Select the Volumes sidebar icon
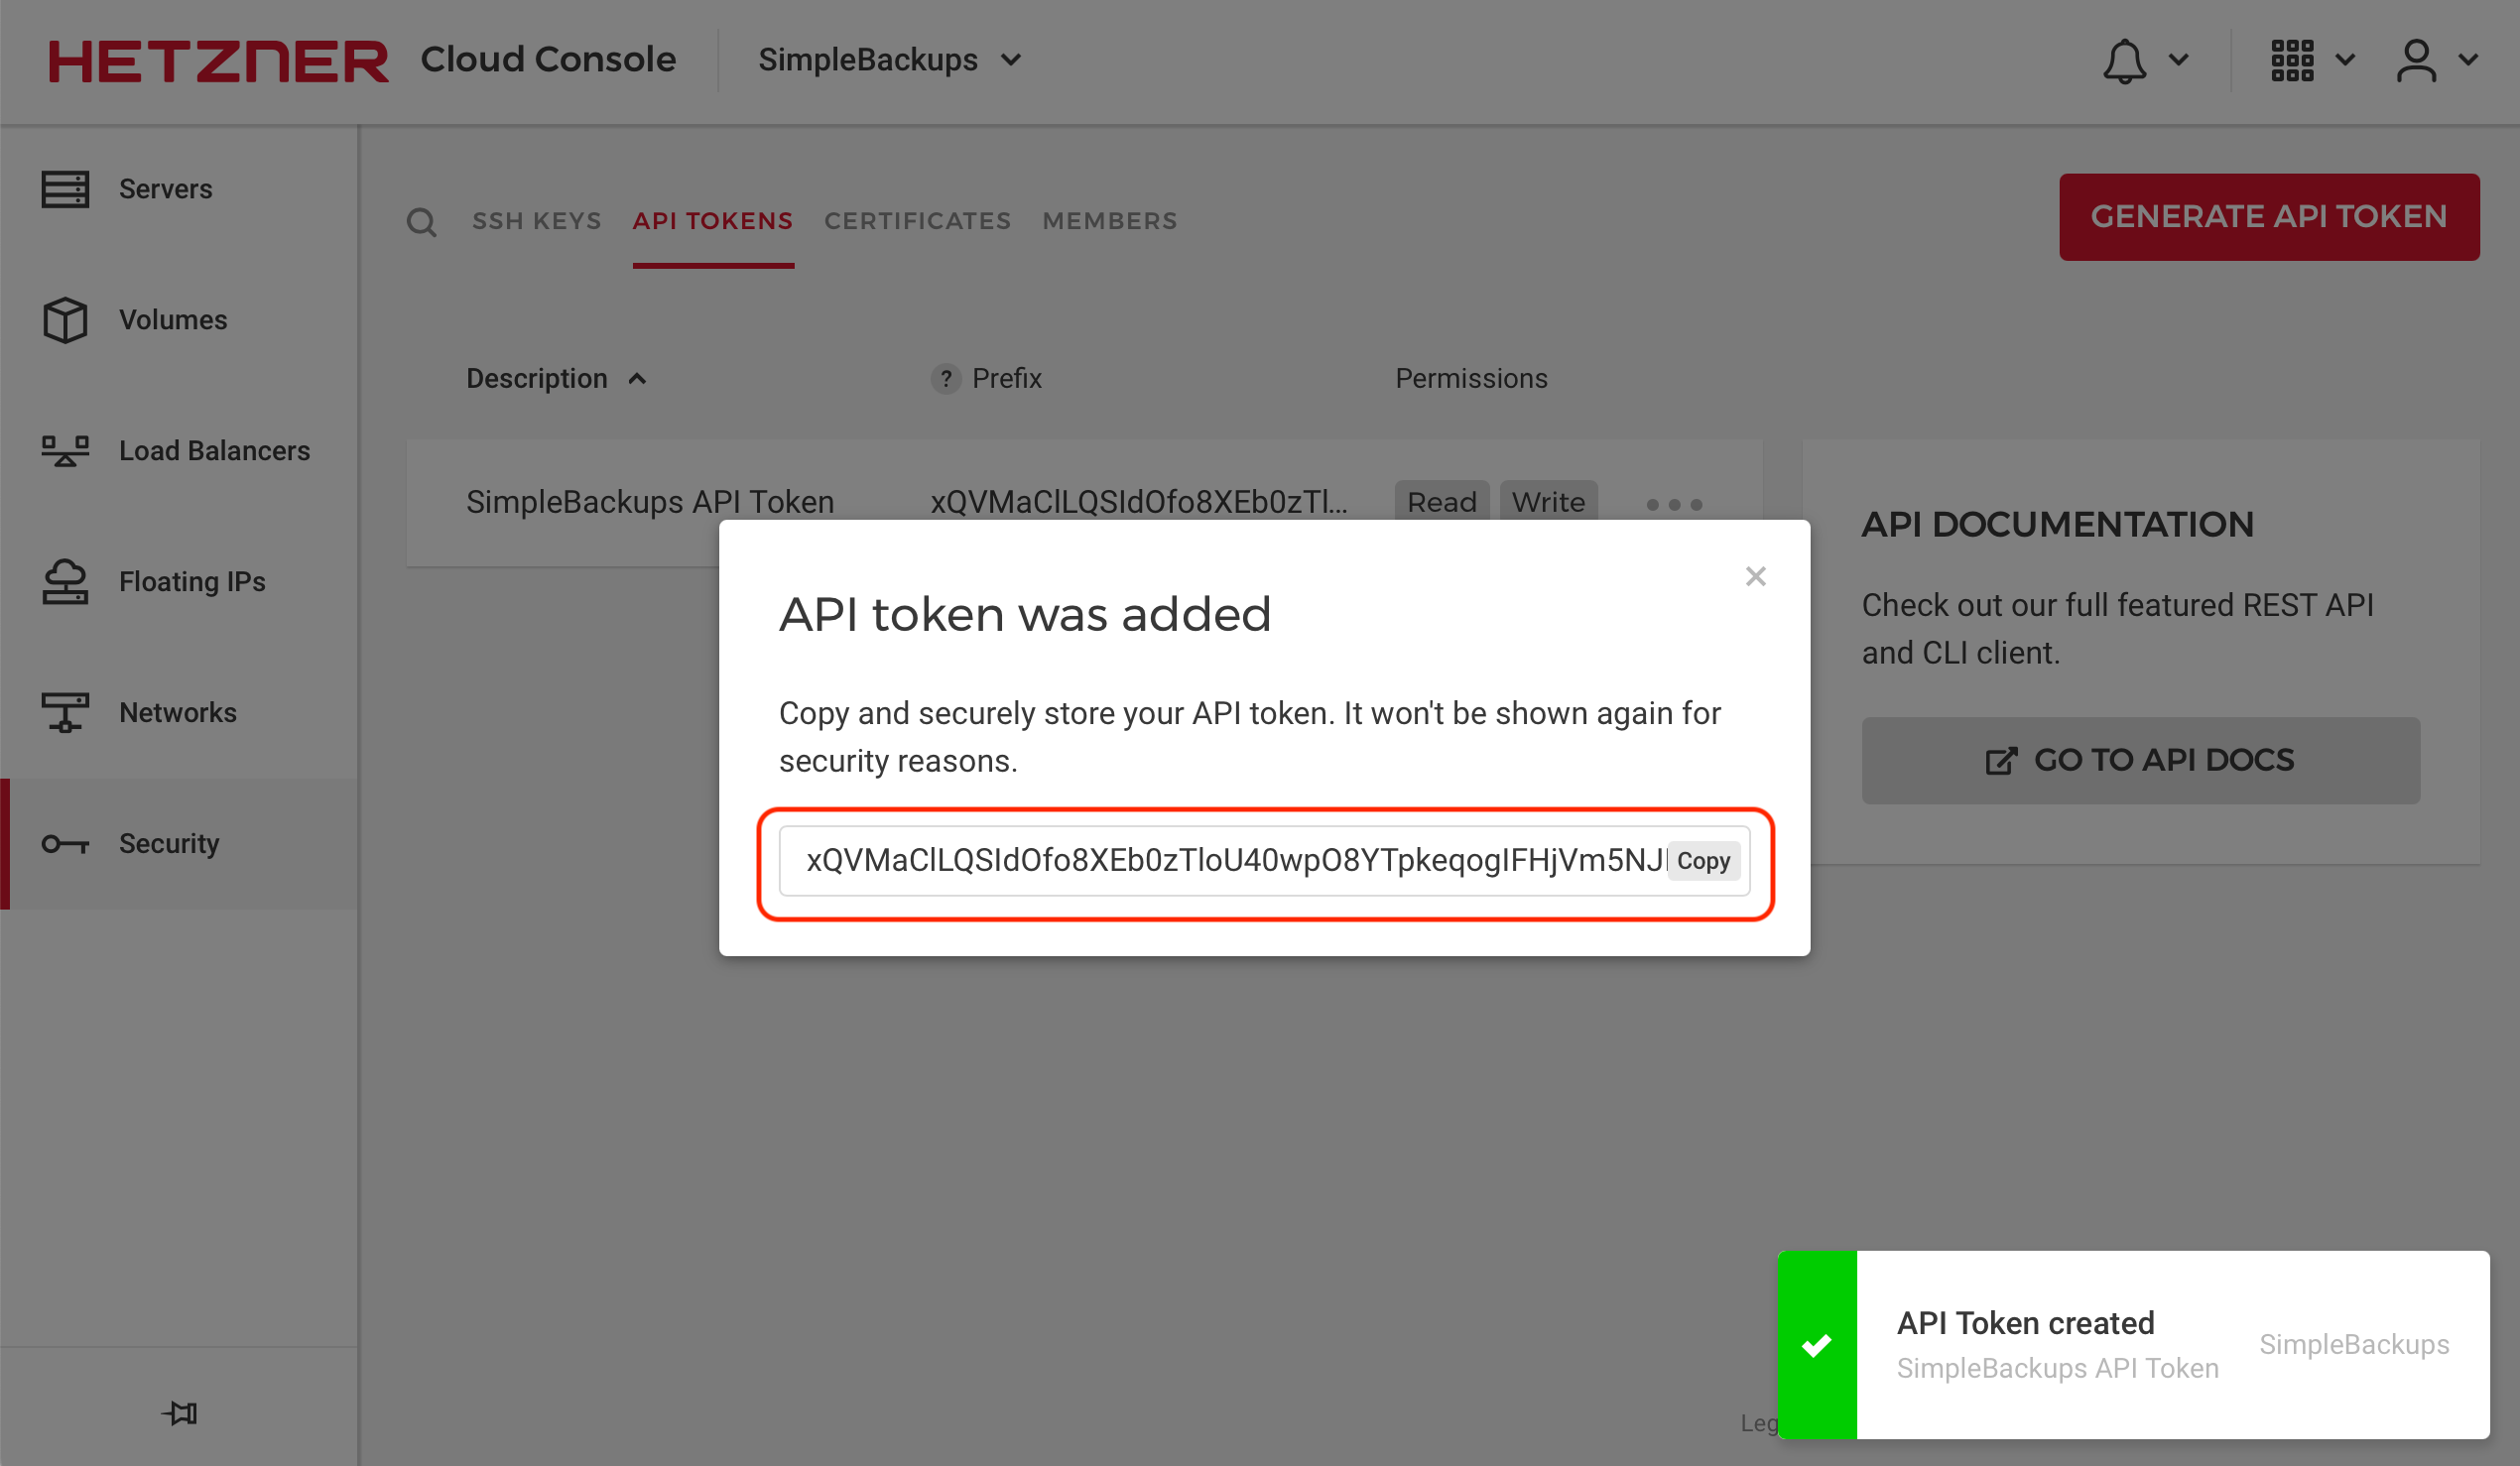The height and width of the screenshot is (1466, 2520). coord(64,320)
